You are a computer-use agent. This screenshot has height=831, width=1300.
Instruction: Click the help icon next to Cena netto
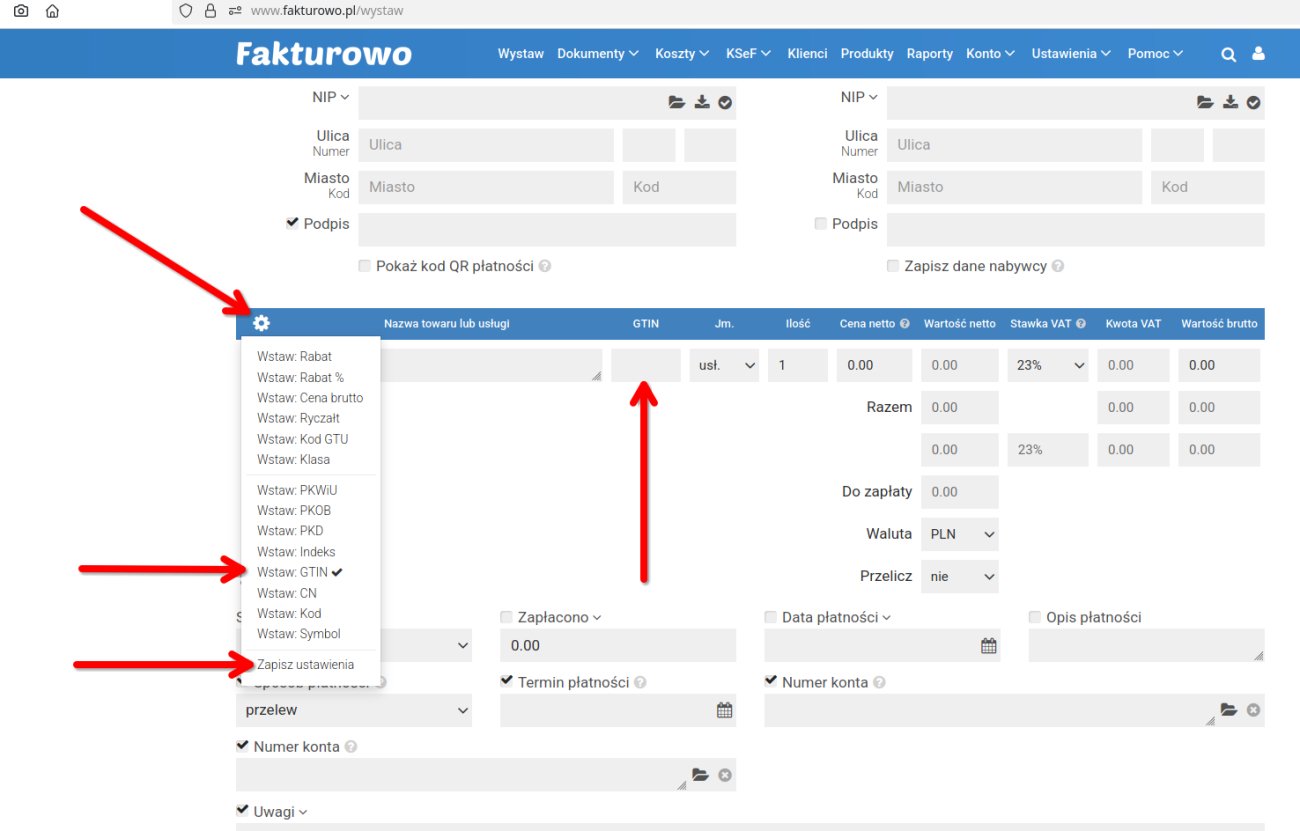coord(904,324)
